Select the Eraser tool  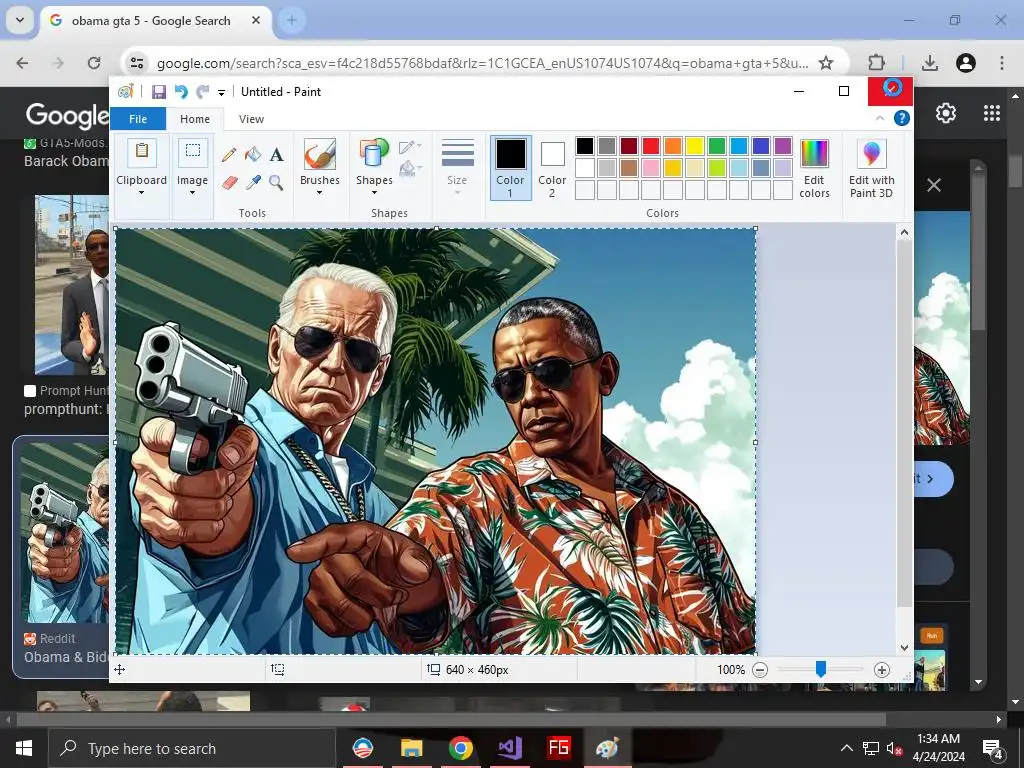pyautogui.click(x=229, y=182)
